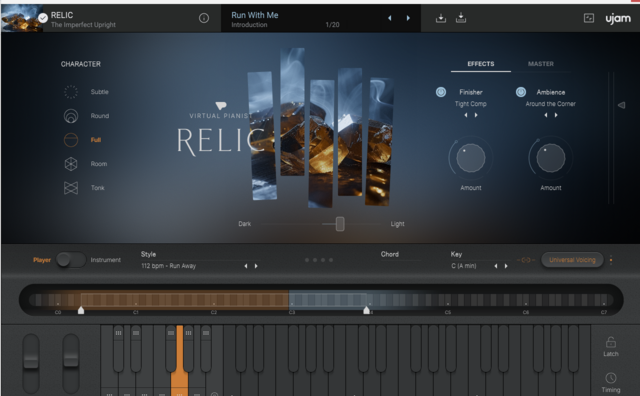Screen dimensions: 640x396
Task: Click the second black key with pattern icon
Action: 136,348
